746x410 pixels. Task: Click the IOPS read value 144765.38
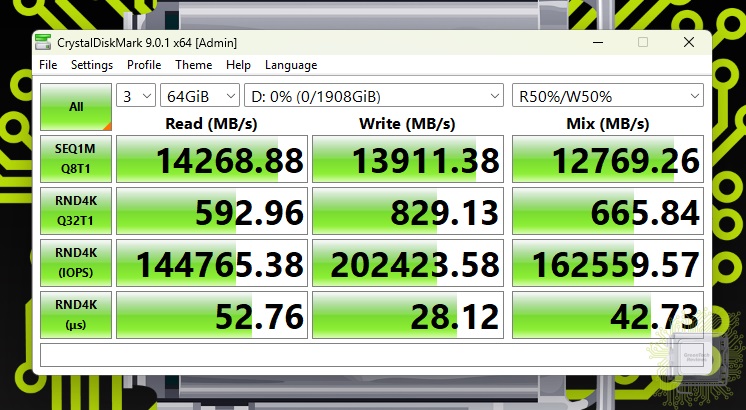212,263
